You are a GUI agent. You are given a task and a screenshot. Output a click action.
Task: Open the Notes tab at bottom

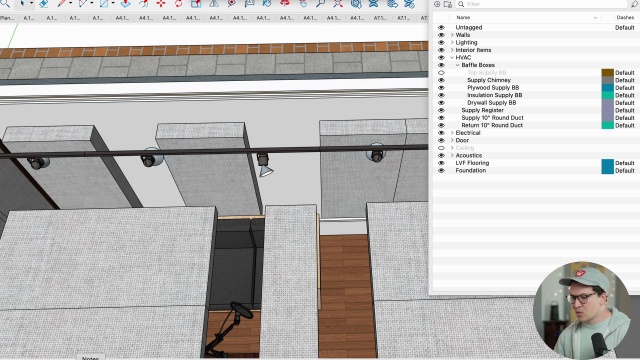[x=90, y=358]
